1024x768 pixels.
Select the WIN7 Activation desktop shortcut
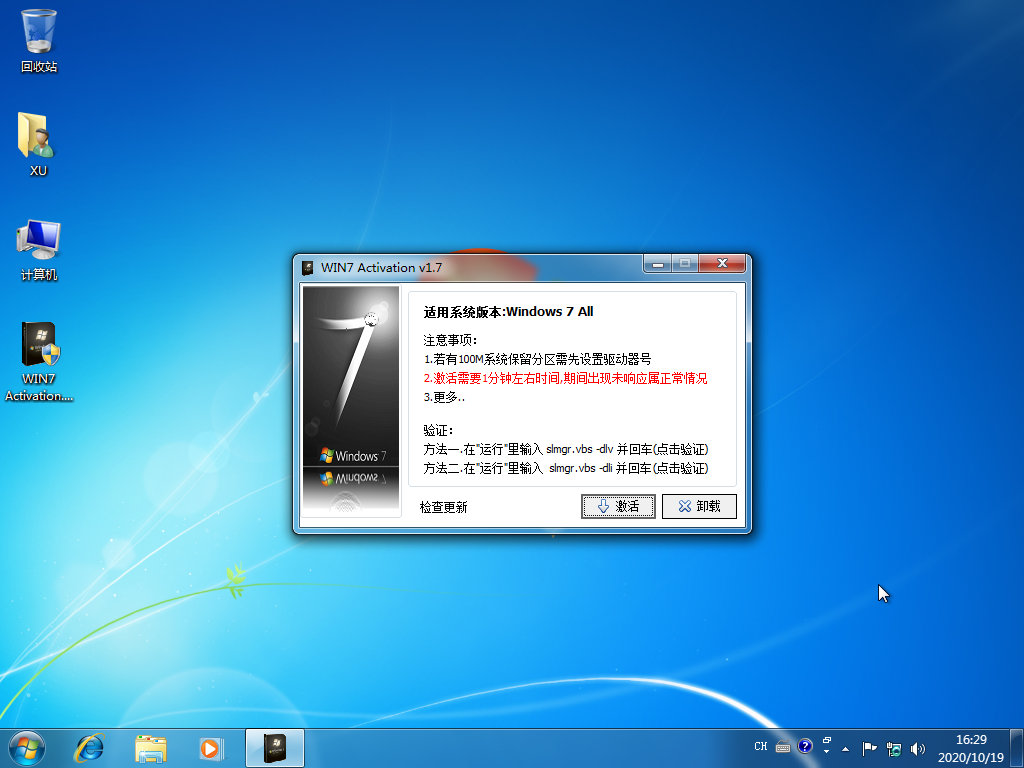[x=39, y=358]
